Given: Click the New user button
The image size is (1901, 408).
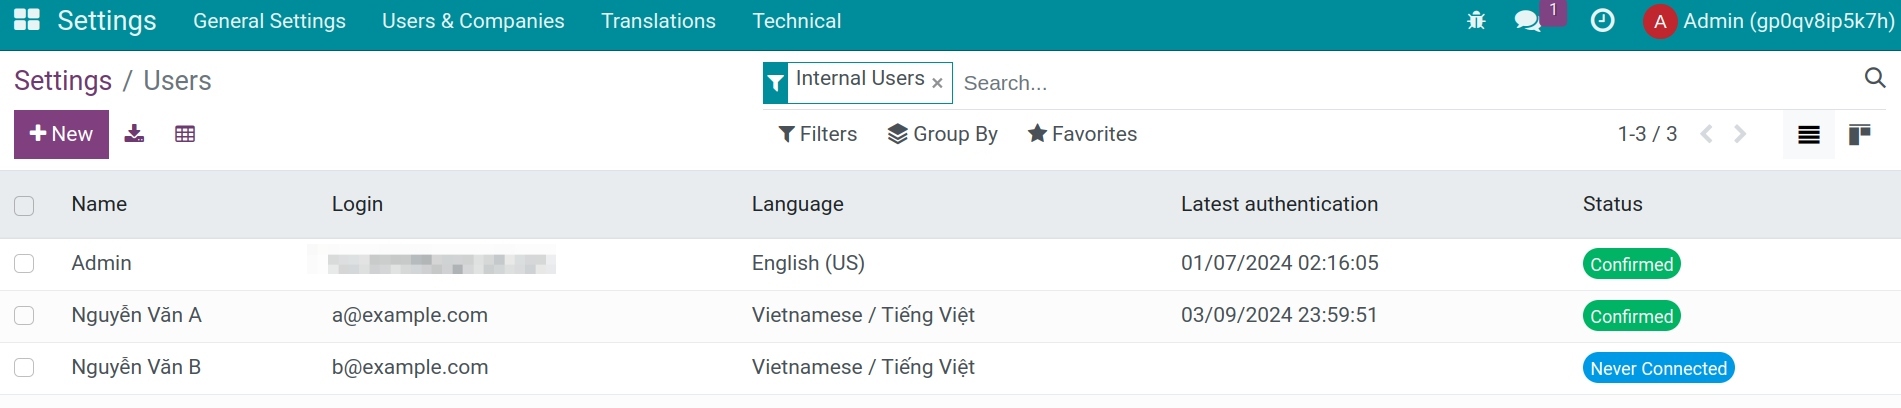Looking at the screenshot, I should click(61, 134).
